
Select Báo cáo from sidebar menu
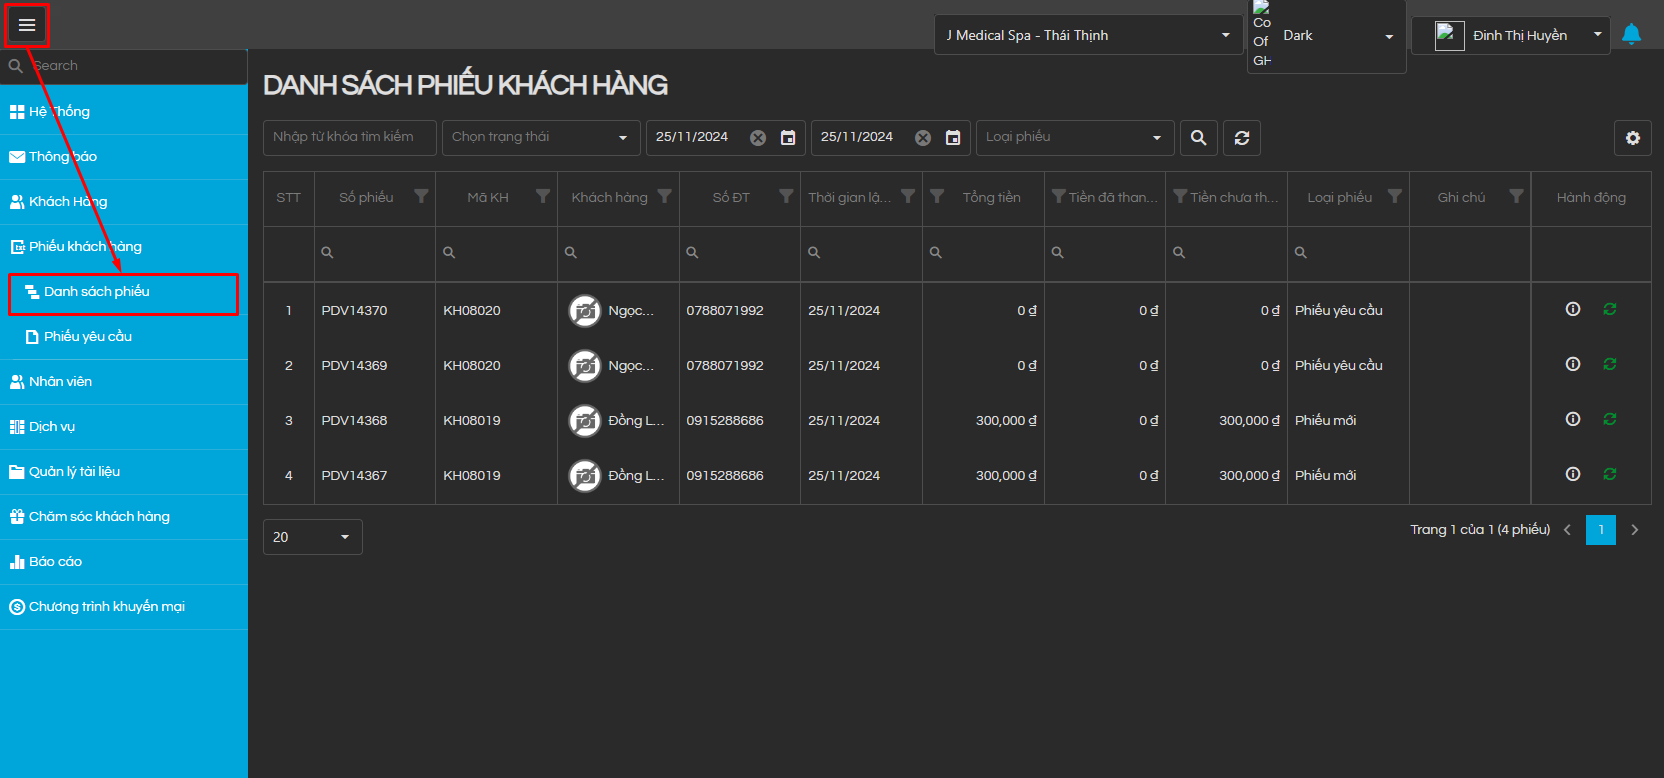(56, 562)
